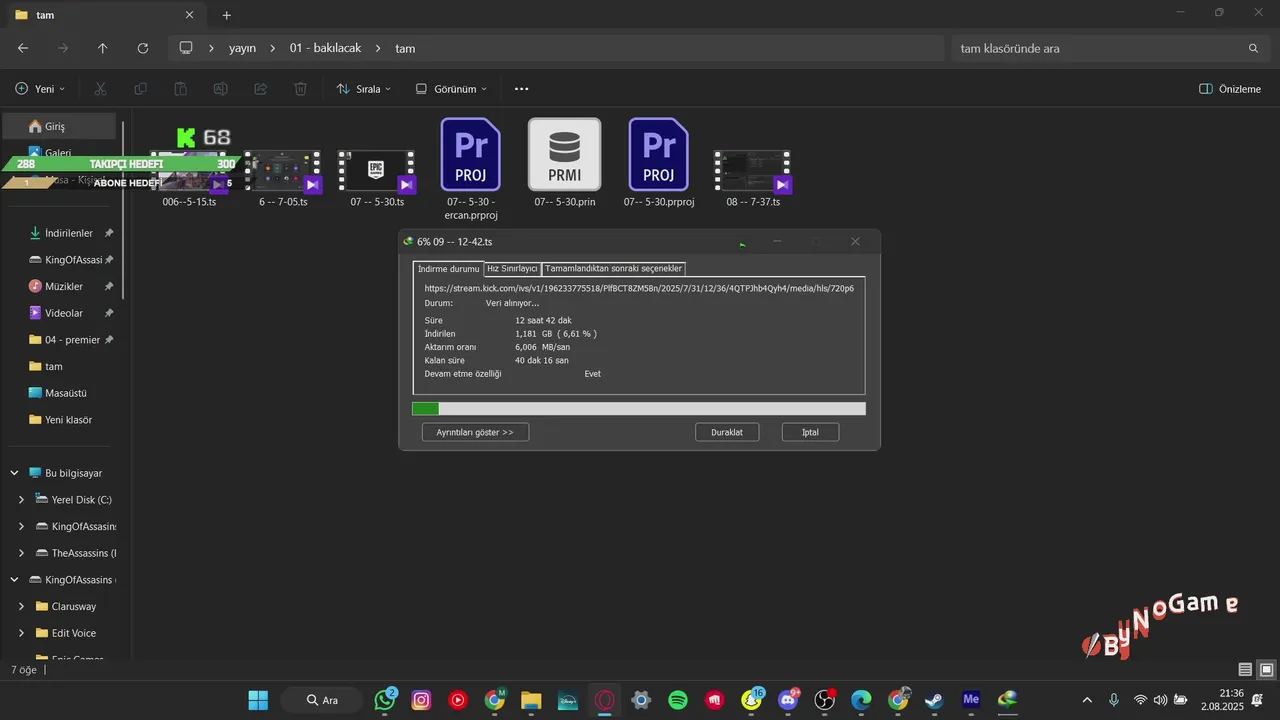Open the Sırala sort dropdown
This screenshot has height=720, width=1280.
pyautogui.click(x=363, y=89)
